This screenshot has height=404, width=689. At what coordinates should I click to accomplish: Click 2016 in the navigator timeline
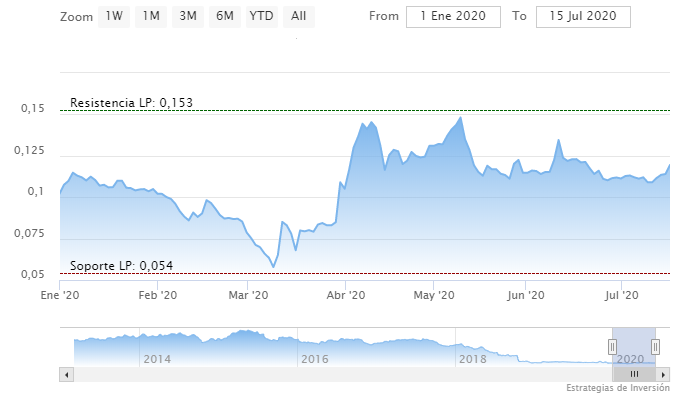click(x=315, y=358)
